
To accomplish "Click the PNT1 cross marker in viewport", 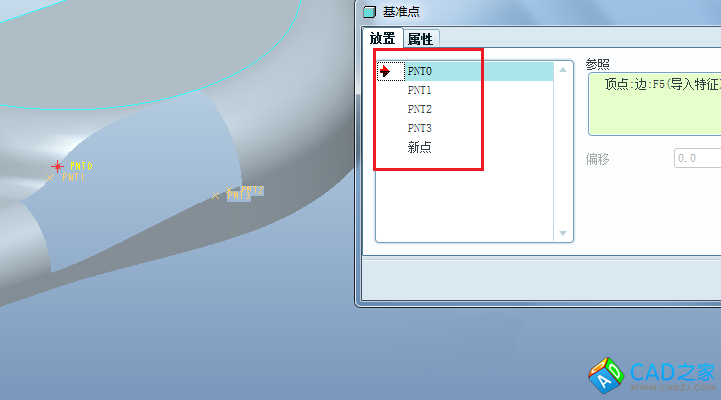I will click(51, 178).
